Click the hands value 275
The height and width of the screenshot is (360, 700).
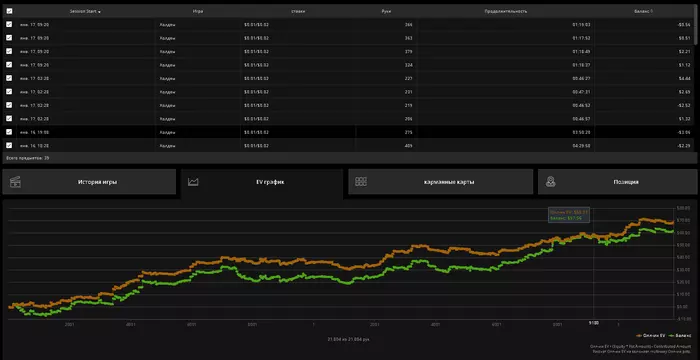point(408,132)
